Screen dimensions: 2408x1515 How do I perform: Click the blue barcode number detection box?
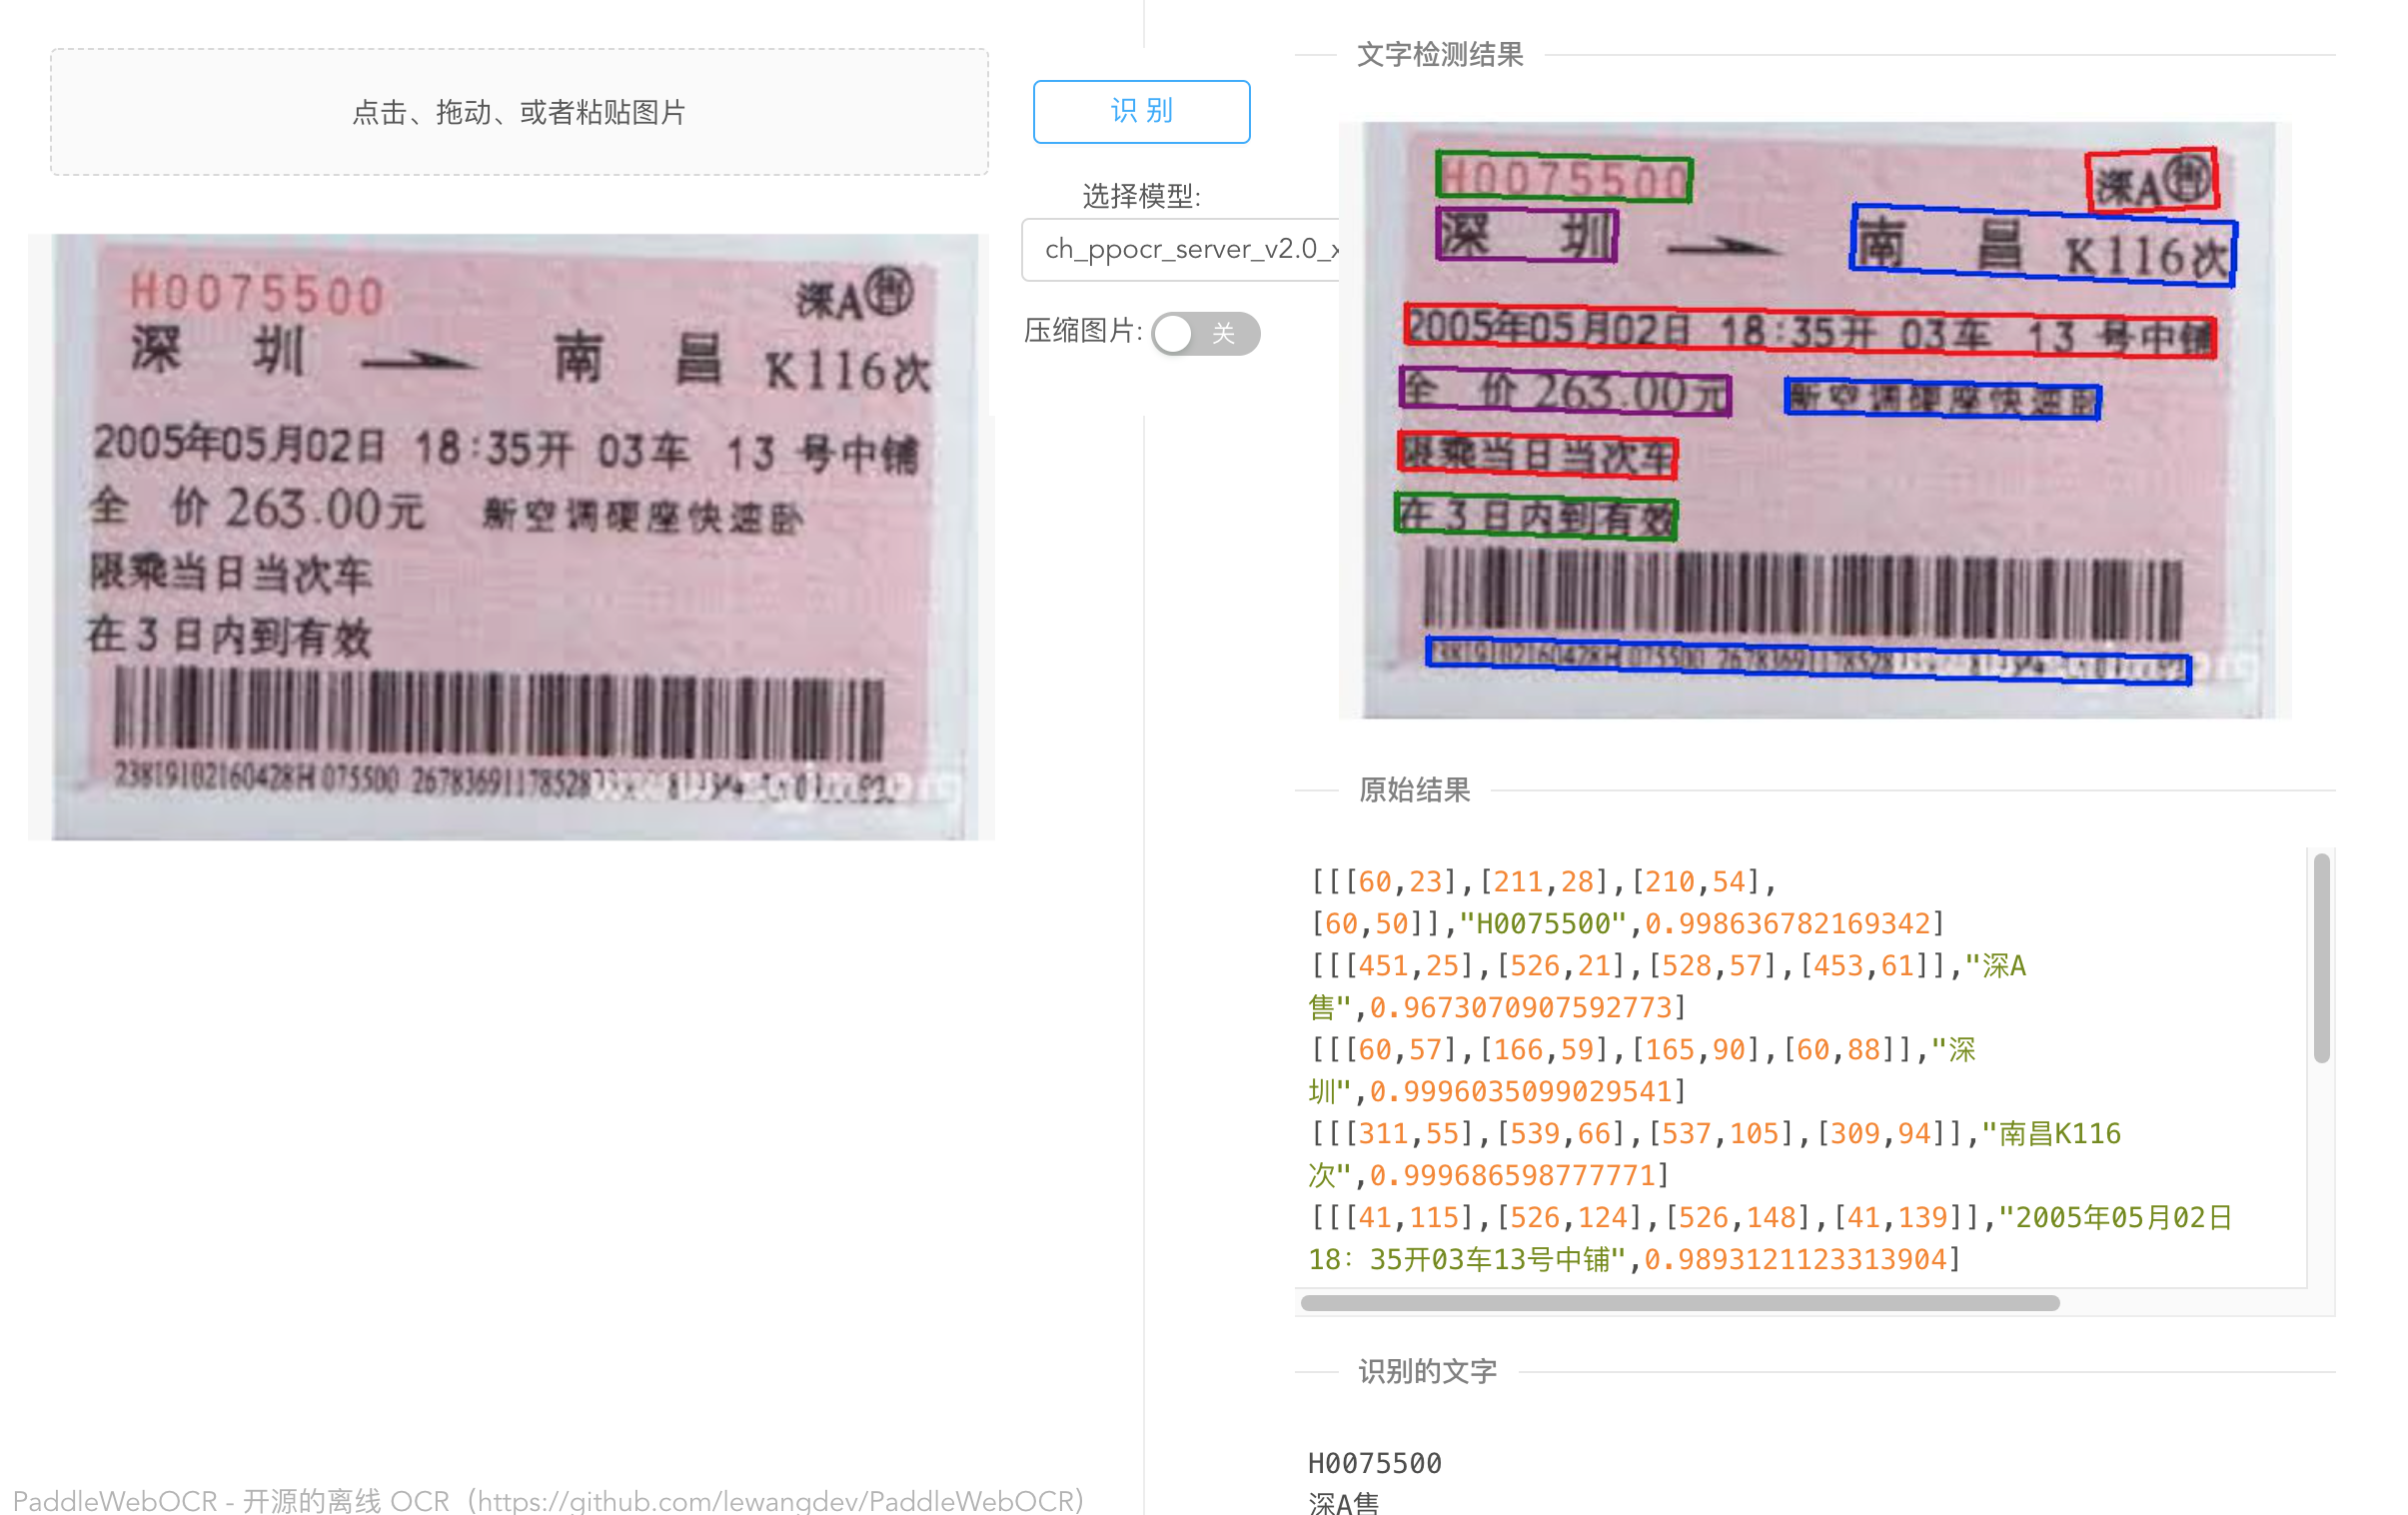pyautogui.click(x=1808, y=660)
